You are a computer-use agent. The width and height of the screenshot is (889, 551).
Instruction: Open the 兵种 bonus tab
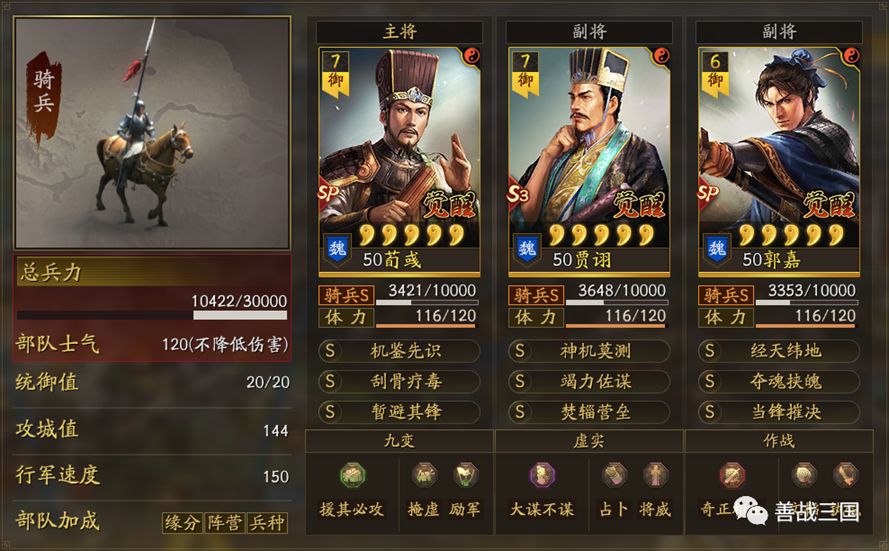pos(266,522)
